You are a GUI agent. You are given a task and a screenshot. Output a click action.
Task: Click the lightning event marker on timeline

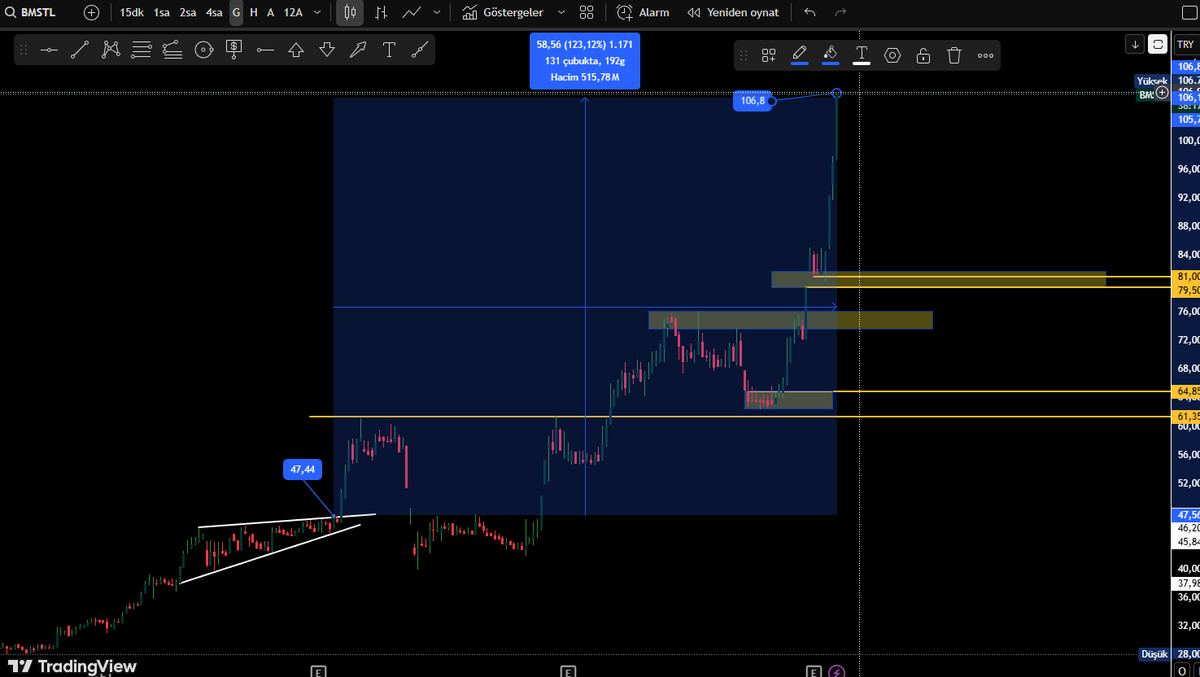(837, 671)
